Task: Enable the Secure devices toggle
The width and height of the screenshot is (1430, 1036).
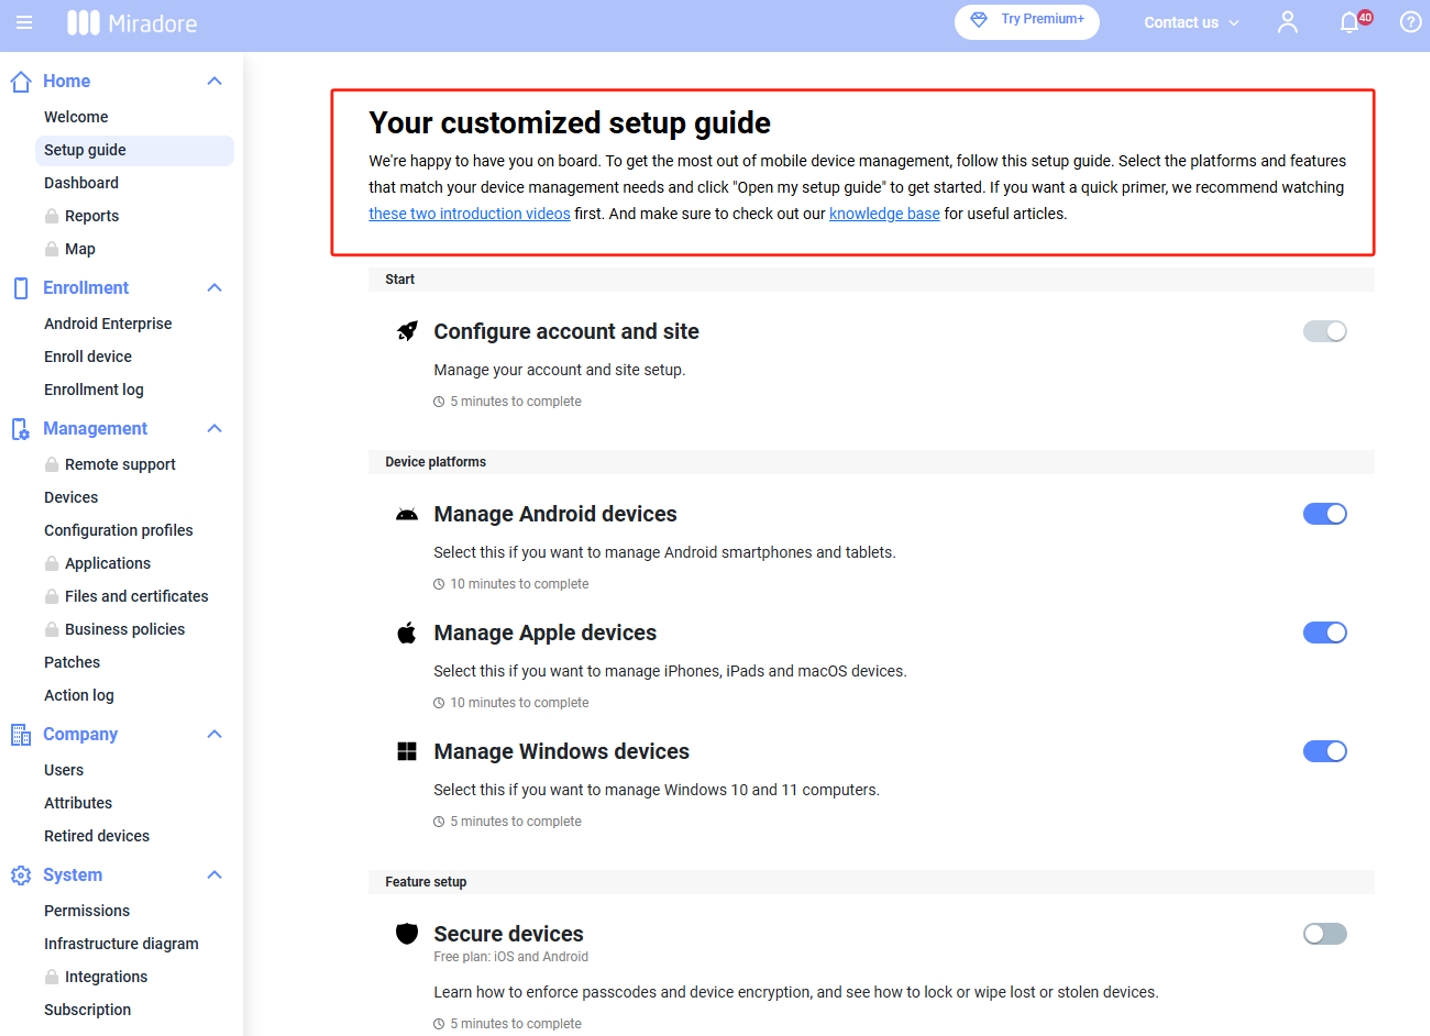Action: [1324, 934]
